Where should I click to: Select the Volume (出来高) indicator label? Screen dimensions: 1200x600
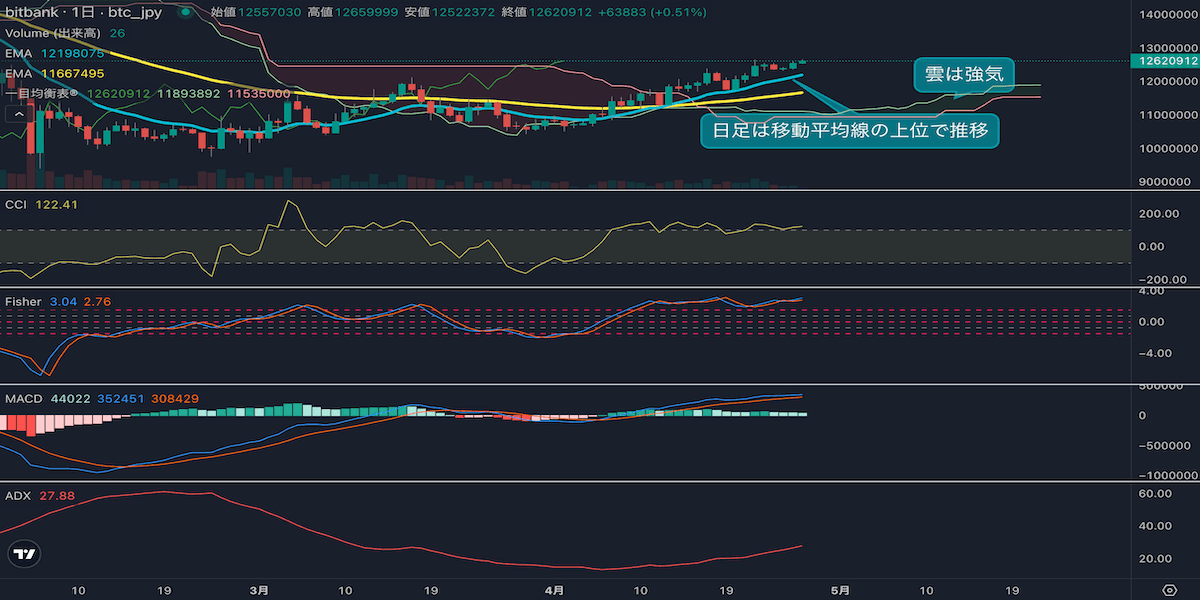54,33
